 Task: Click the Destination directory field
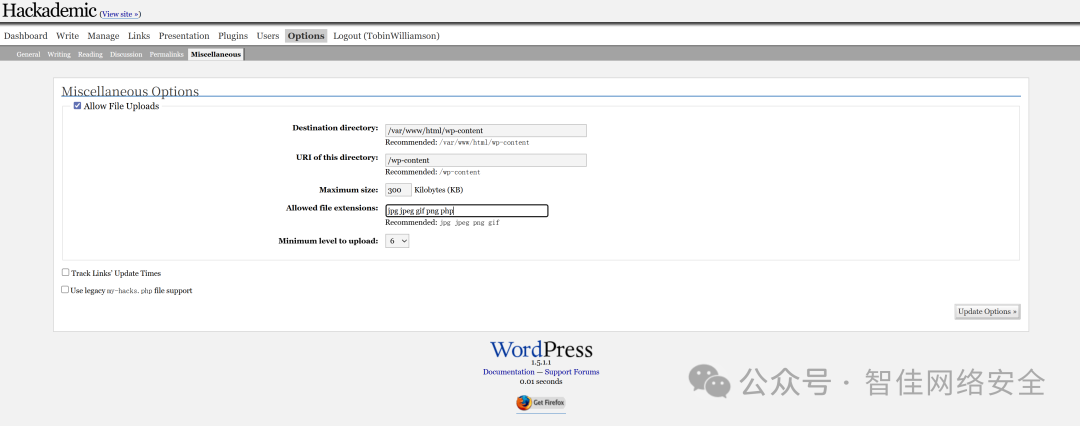[x=486, y=130]
